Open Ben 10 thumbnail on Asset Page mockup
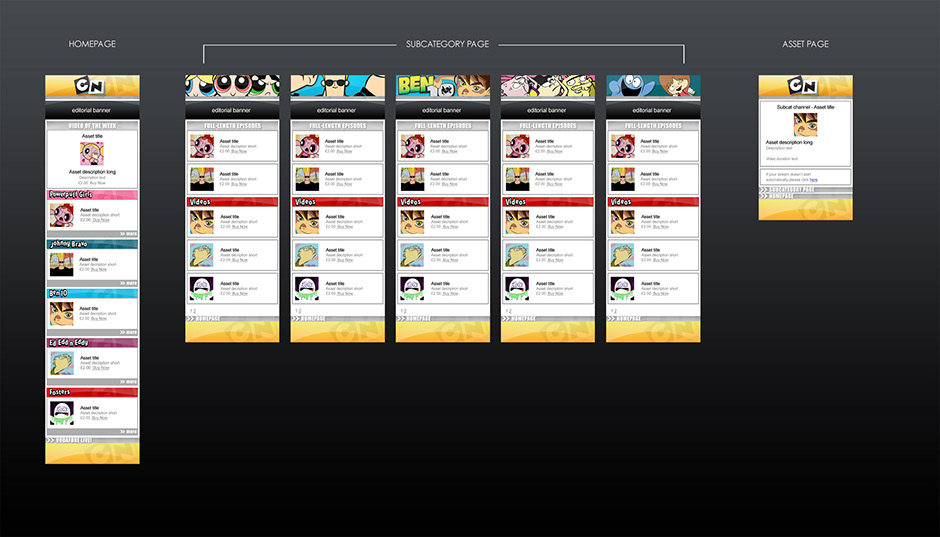This screenshot has height=537, width=940. click(805, 125)
